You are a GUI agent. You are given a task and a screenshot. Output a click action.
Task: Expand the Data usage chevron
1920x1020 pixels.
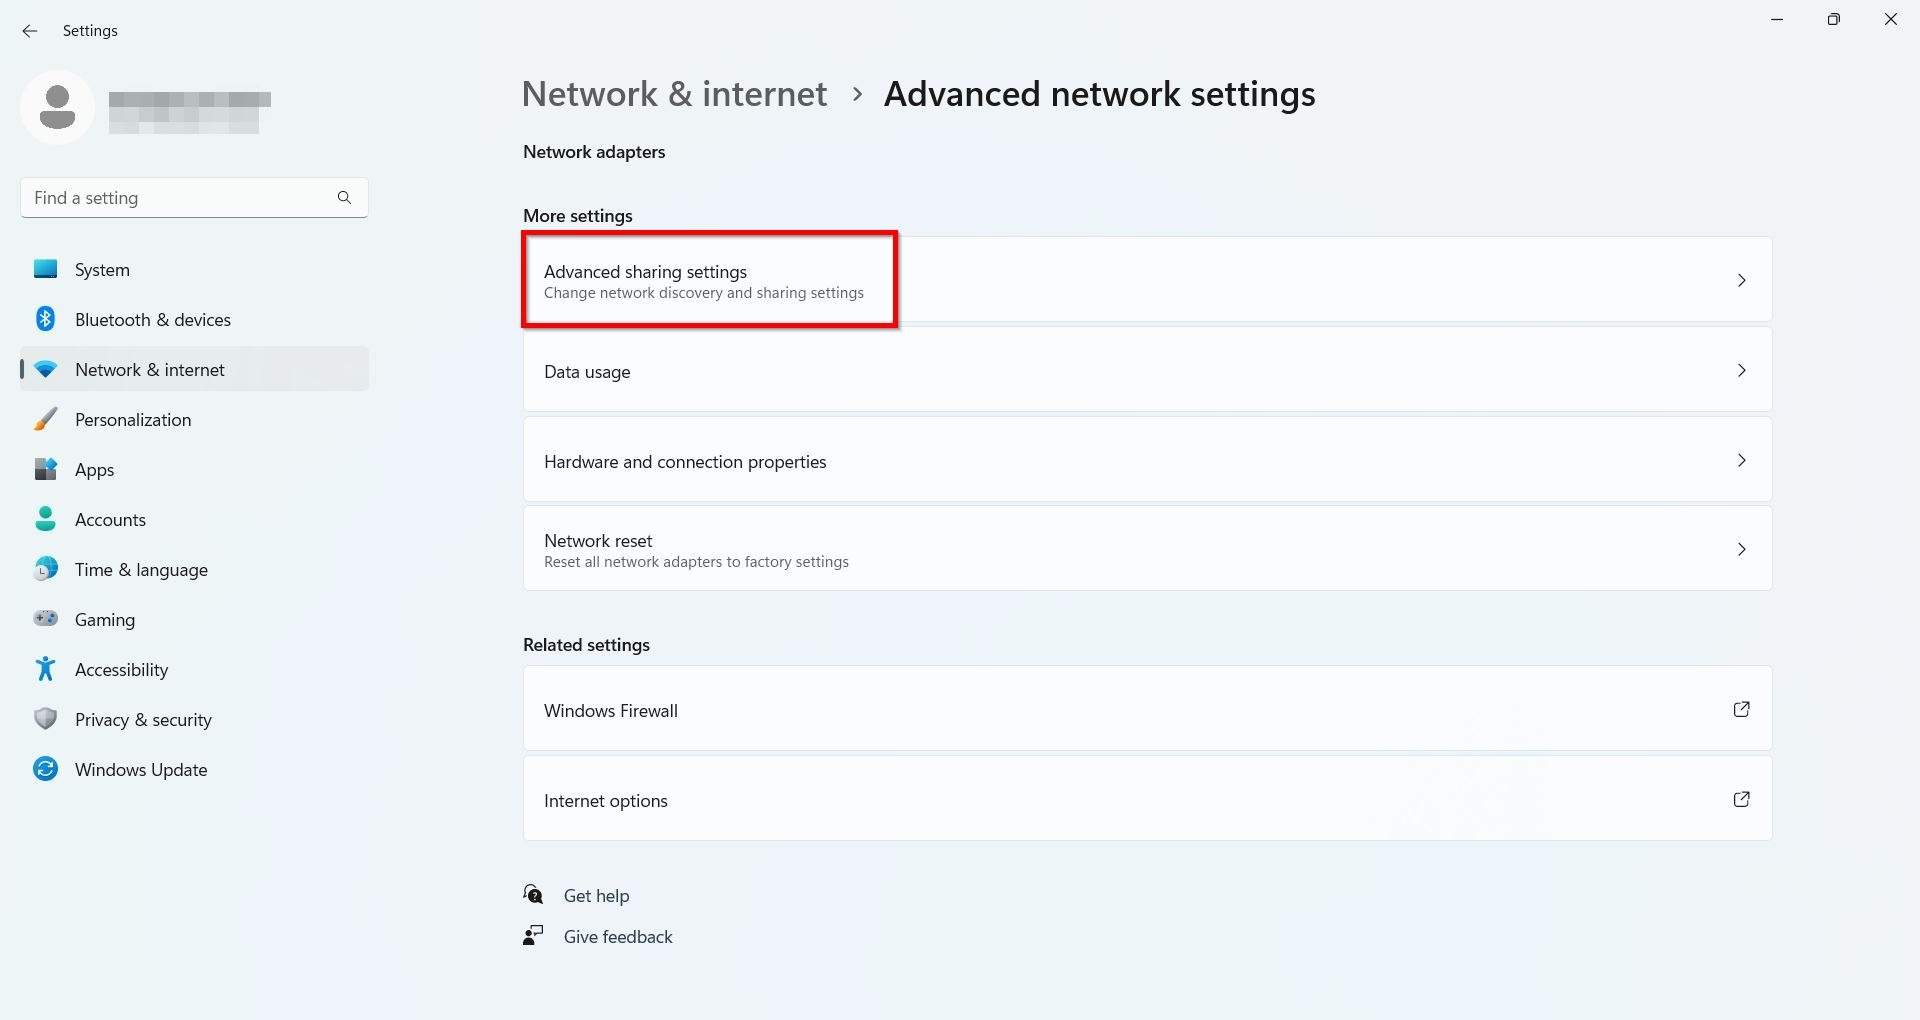click(x=1741, y=370)
